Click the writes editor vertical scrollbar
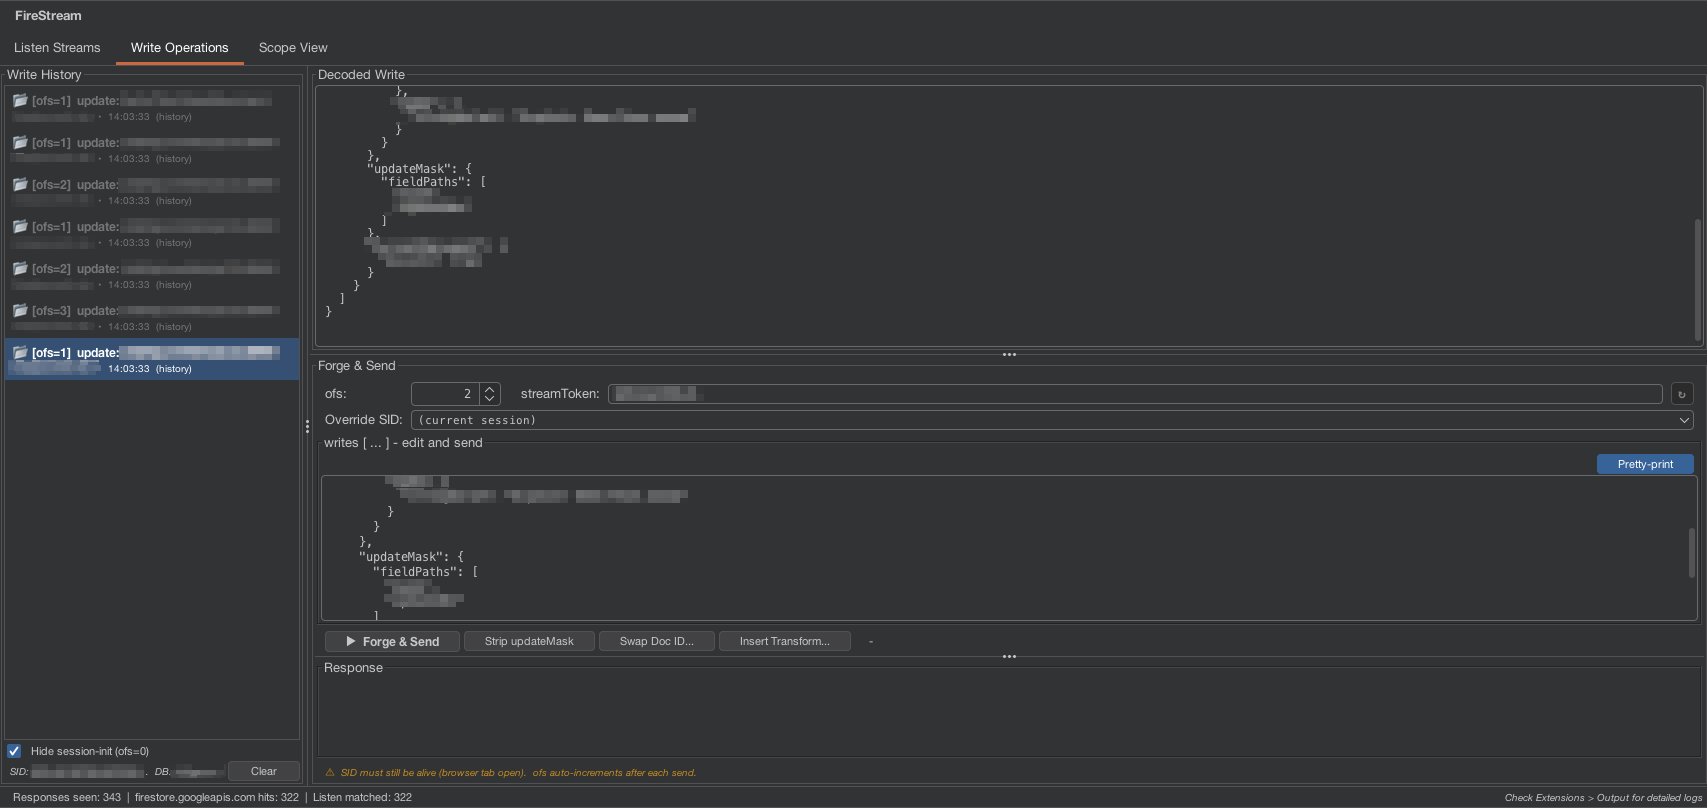 coord(1692,552)
